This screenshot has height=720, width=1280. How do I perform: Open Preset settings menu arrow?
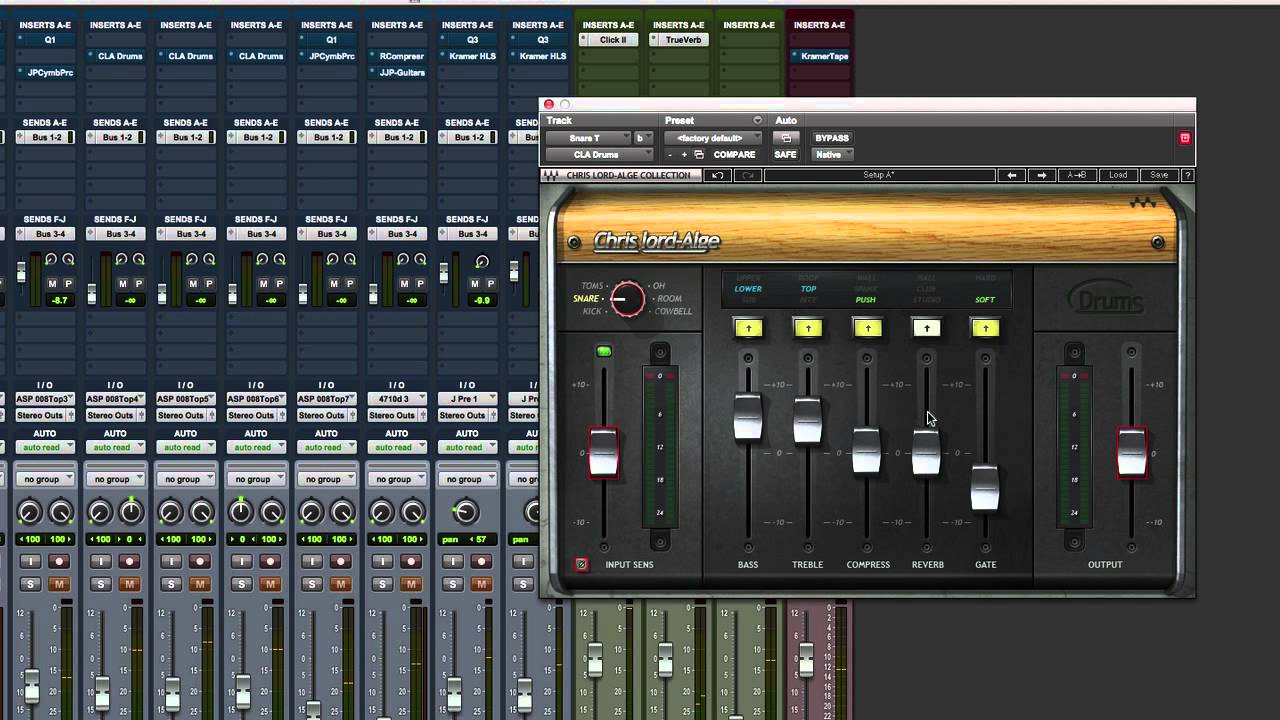pos(757,121)
